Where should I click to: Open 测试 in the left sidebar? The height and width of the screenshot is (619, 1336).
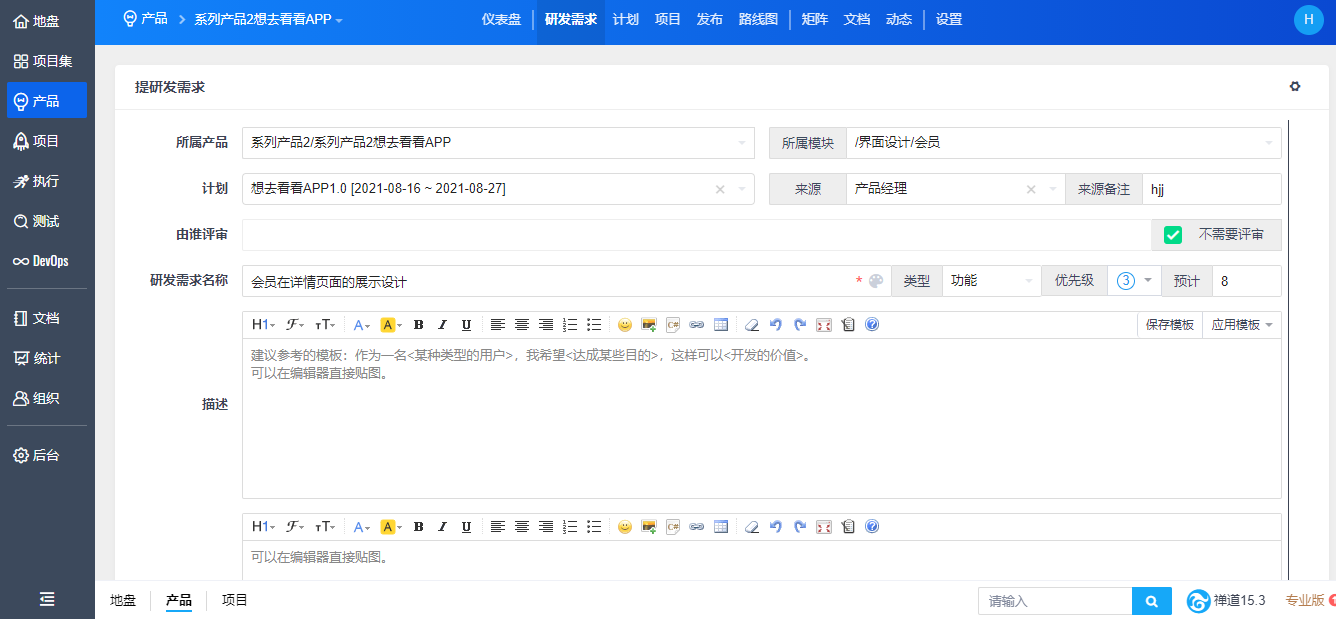pyautogui.click(x=46, y=221)
